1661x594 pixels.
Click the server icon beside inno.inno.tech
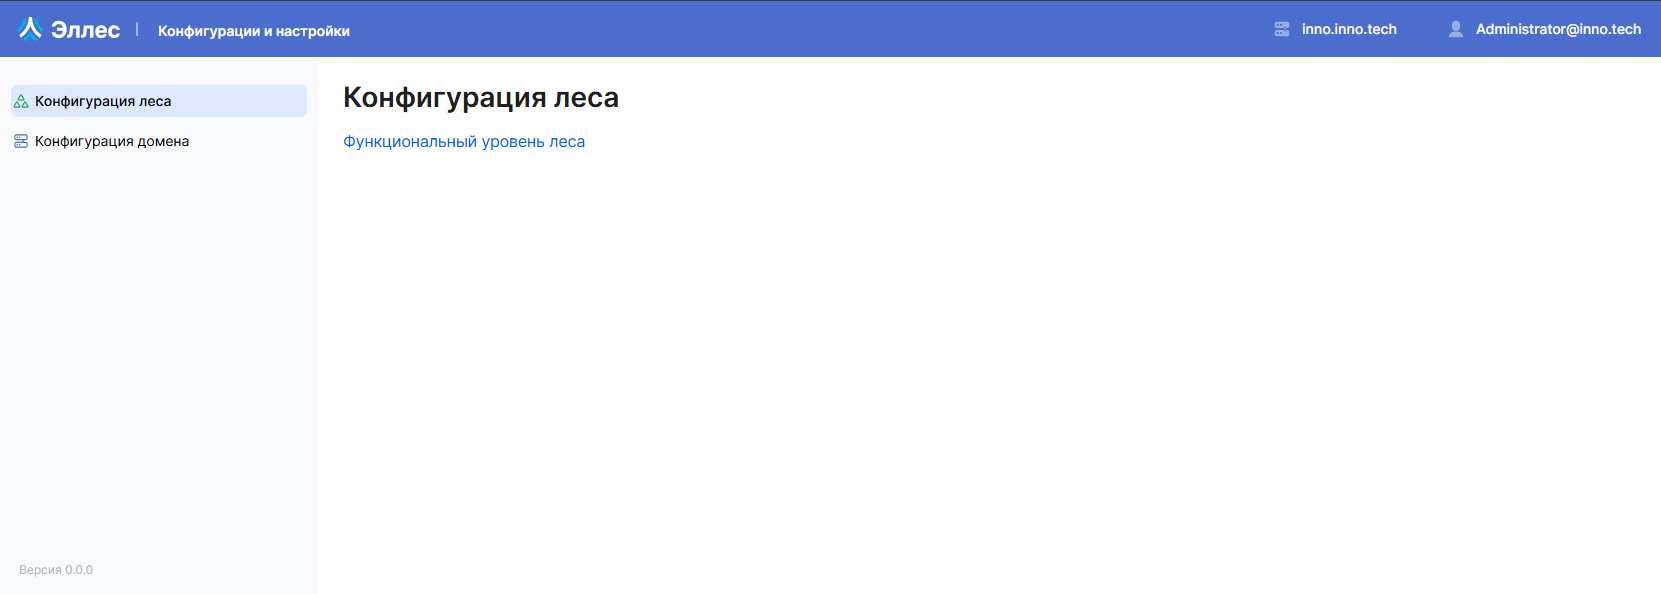point(1282,29)
